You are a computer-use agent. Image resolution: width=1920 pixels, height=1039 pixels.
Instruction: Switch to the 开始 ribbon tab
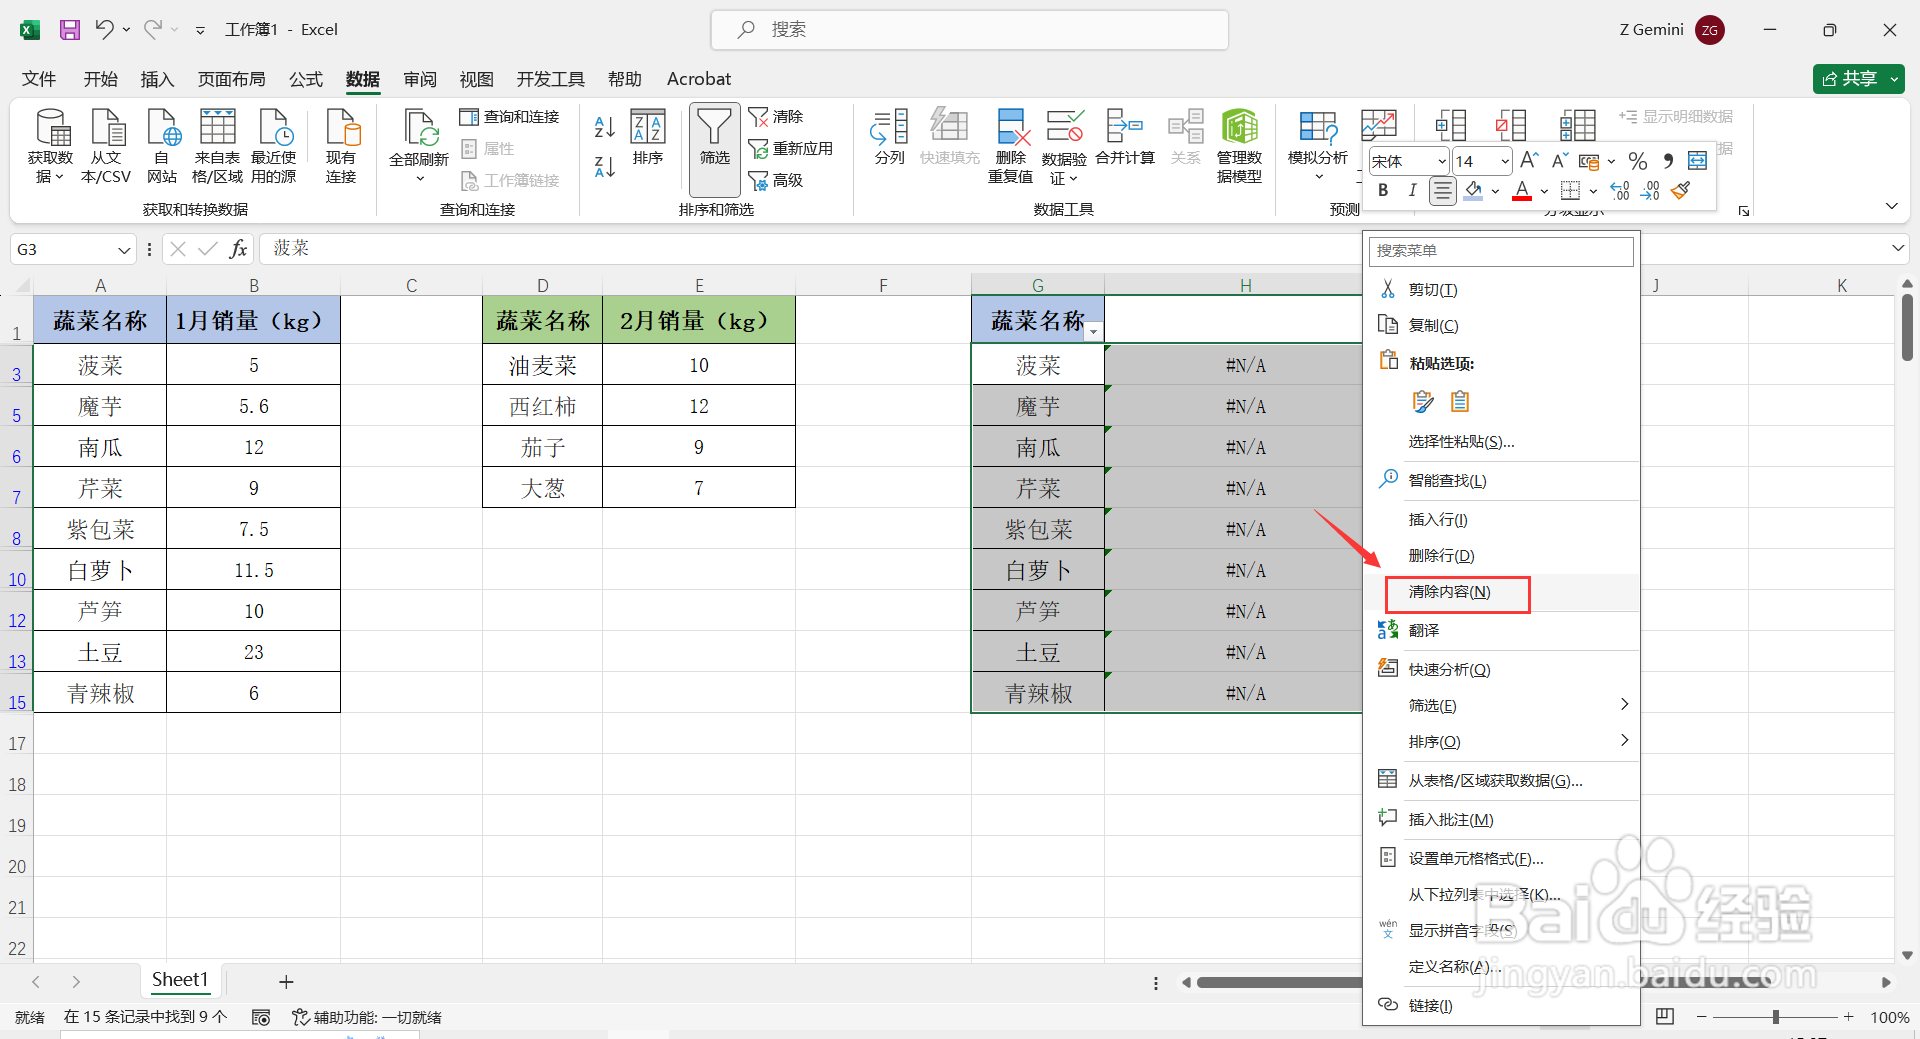[x=100, y=78]
